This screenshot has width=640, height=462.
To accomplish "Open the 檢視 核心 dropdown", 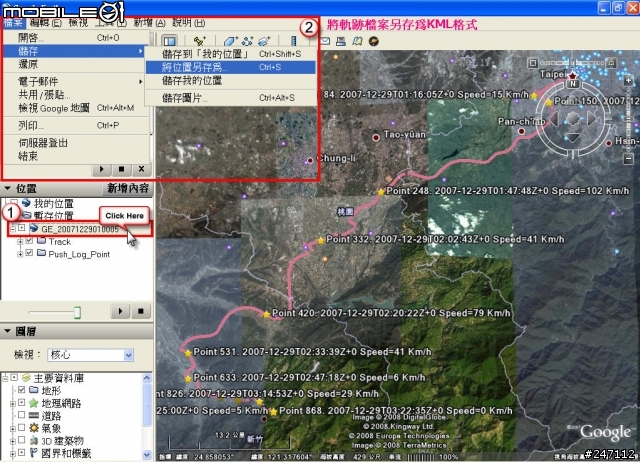I will point(90,355).
